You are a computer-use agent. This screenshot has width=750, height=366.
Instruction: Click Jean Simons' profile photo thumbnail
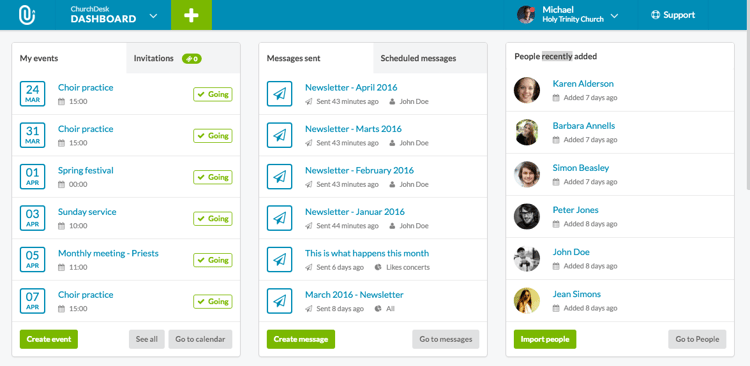pos(527,300)
